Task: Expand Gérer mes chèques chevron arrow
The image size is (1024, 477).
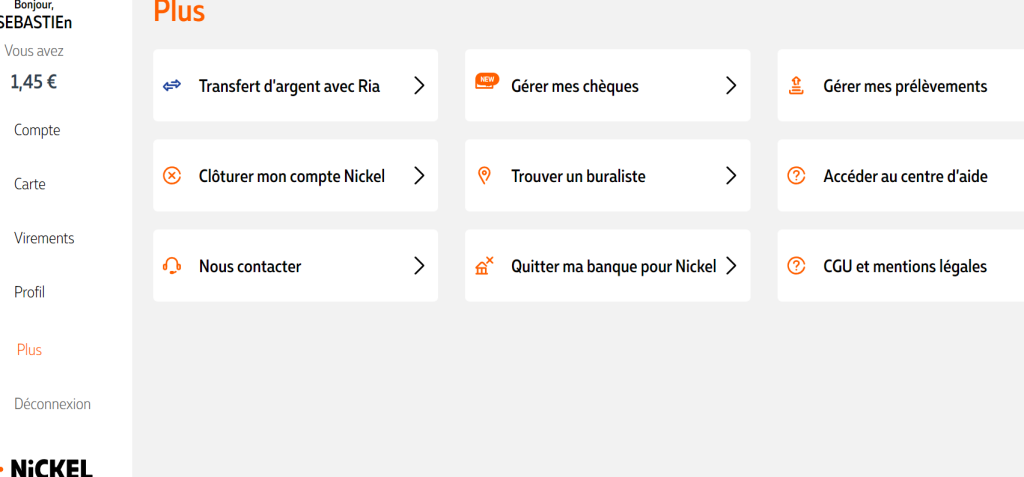Action: point(731,86)
